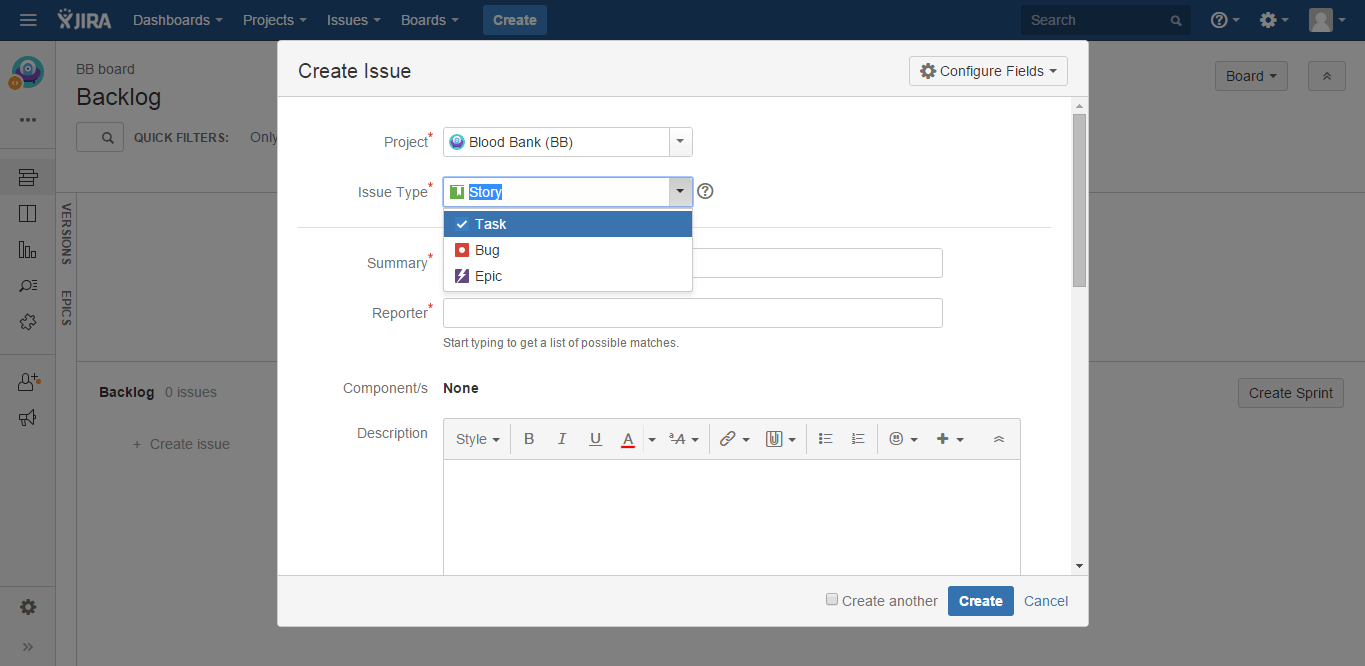Select the Backlog icon in sidebar
Viewport: 1365px width, 666px height.
point(28,178)
